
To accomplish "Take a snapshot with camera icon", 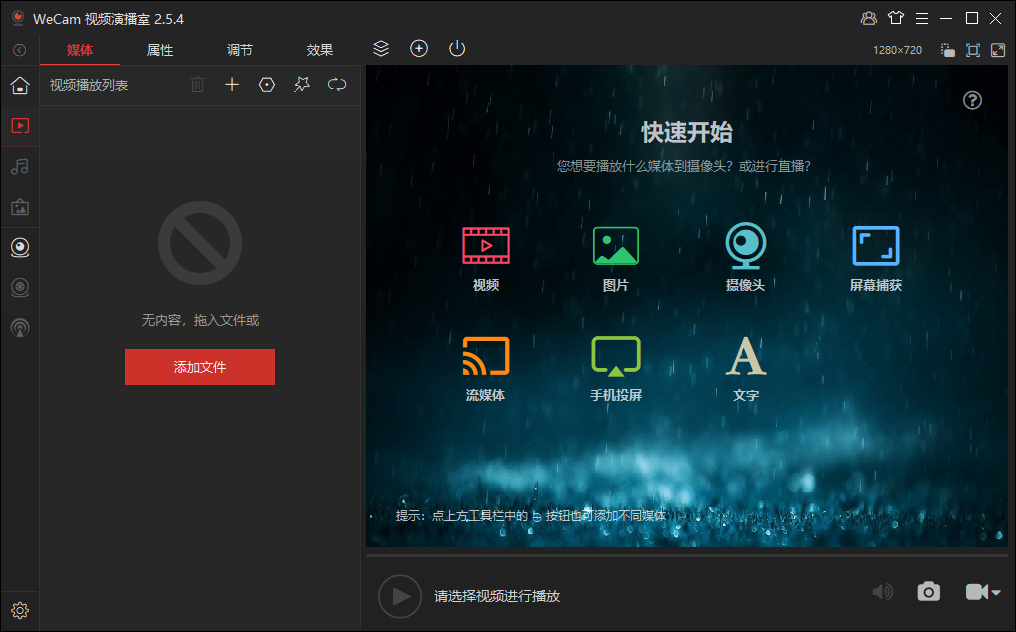I will point(929,592).
